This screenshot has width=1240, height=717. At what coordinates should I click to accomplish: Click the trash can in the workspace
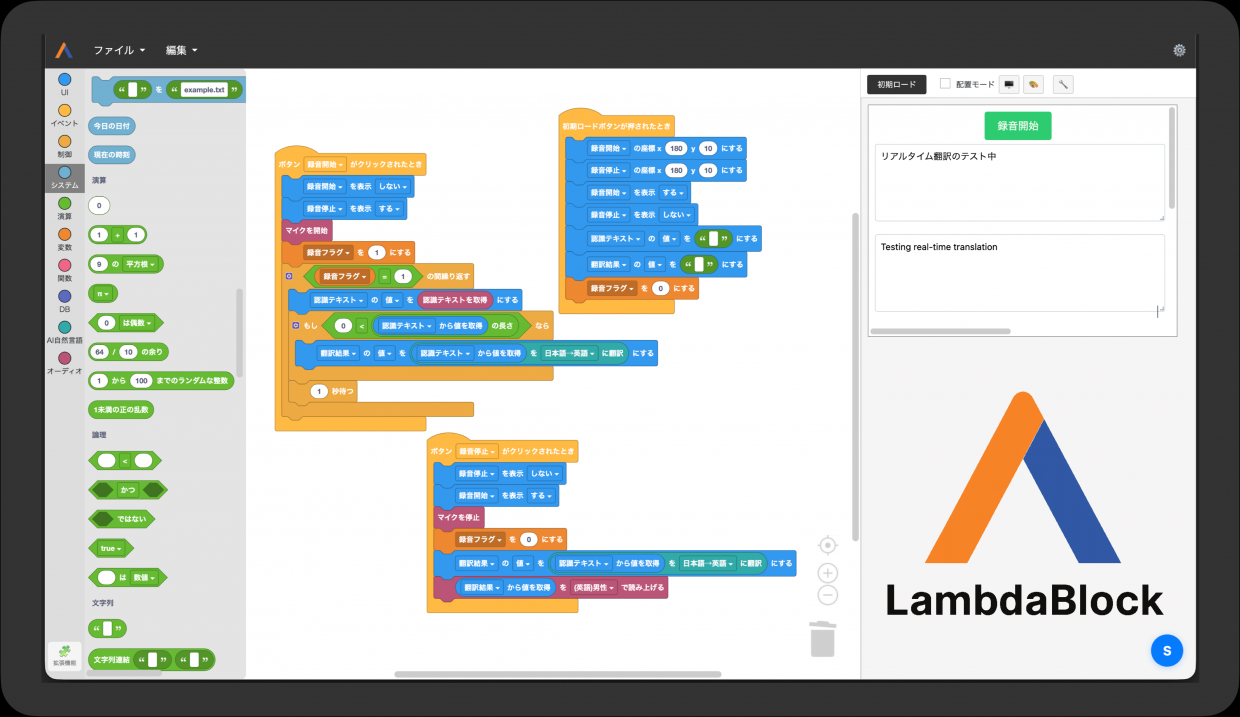(x=822, y=638)
